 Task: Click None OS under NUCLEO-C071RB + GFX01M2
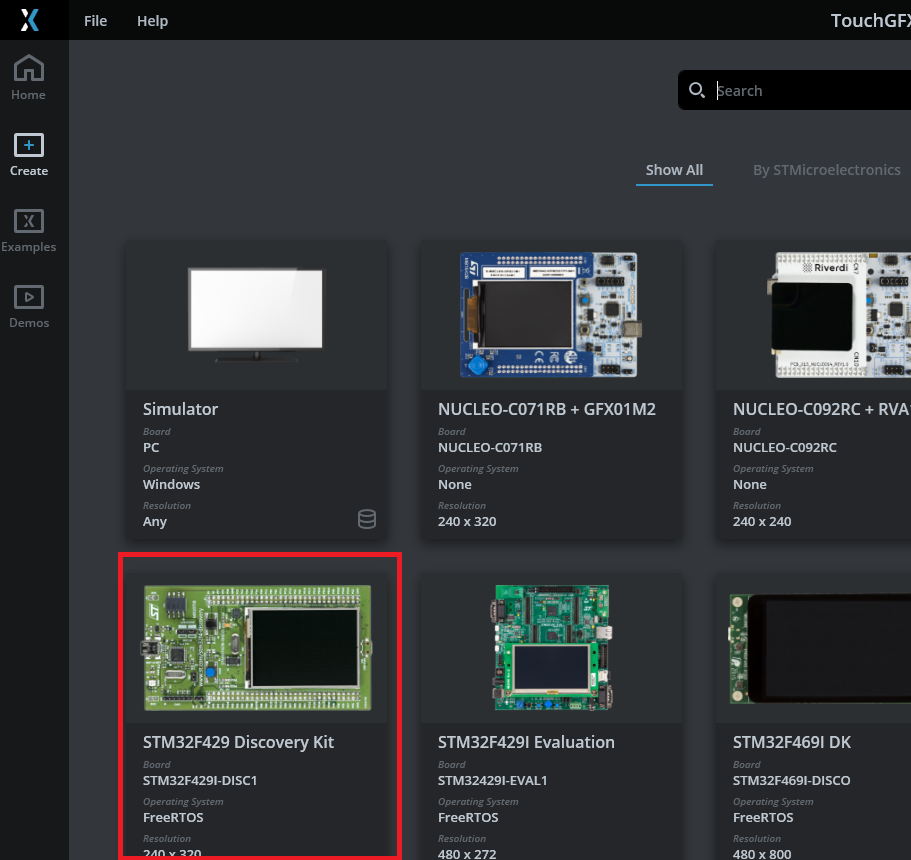click(455, 485)
